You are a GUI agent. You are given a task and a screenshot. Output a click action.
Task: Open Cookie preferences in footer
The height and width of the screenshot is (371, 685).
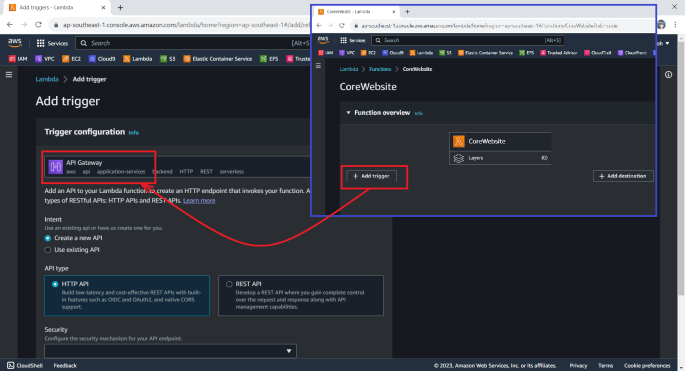coord(647,365)
